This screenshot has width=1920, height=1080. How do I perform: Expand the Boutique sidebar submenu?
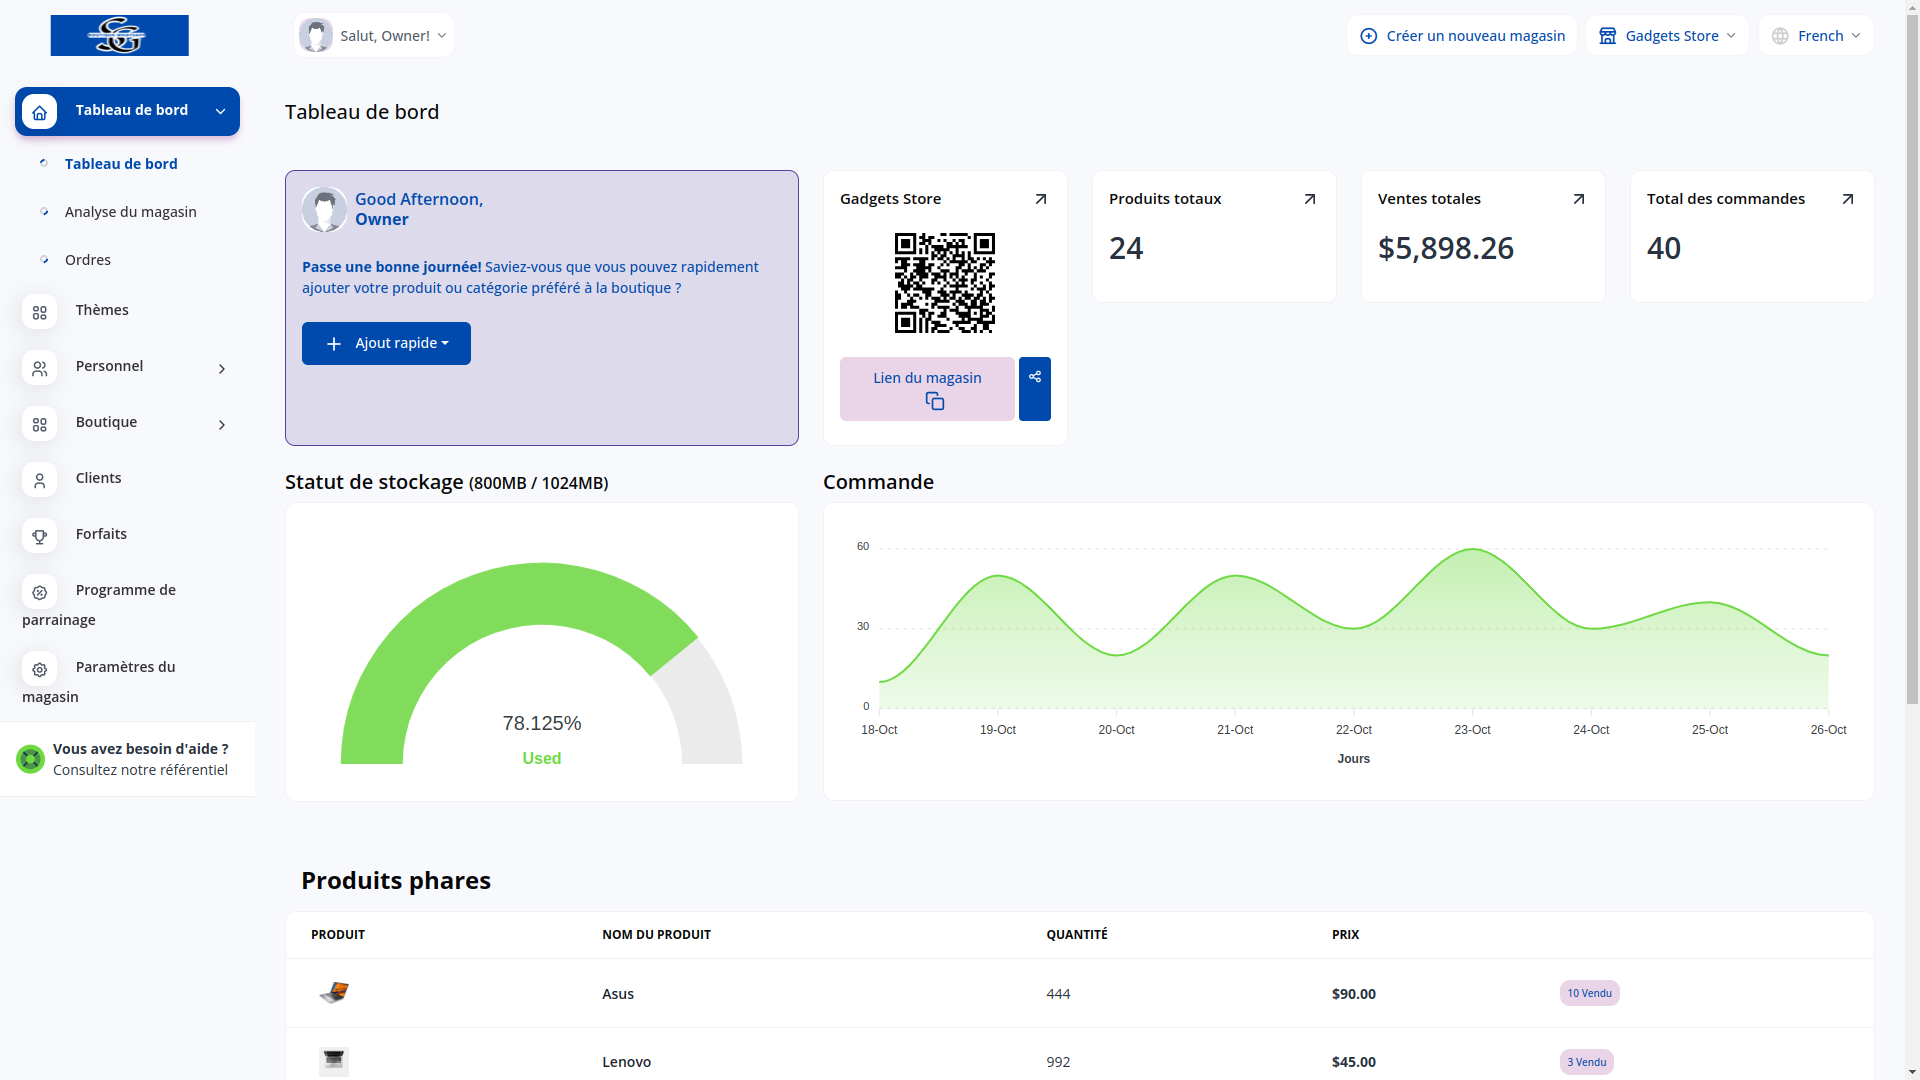[222, 425]
